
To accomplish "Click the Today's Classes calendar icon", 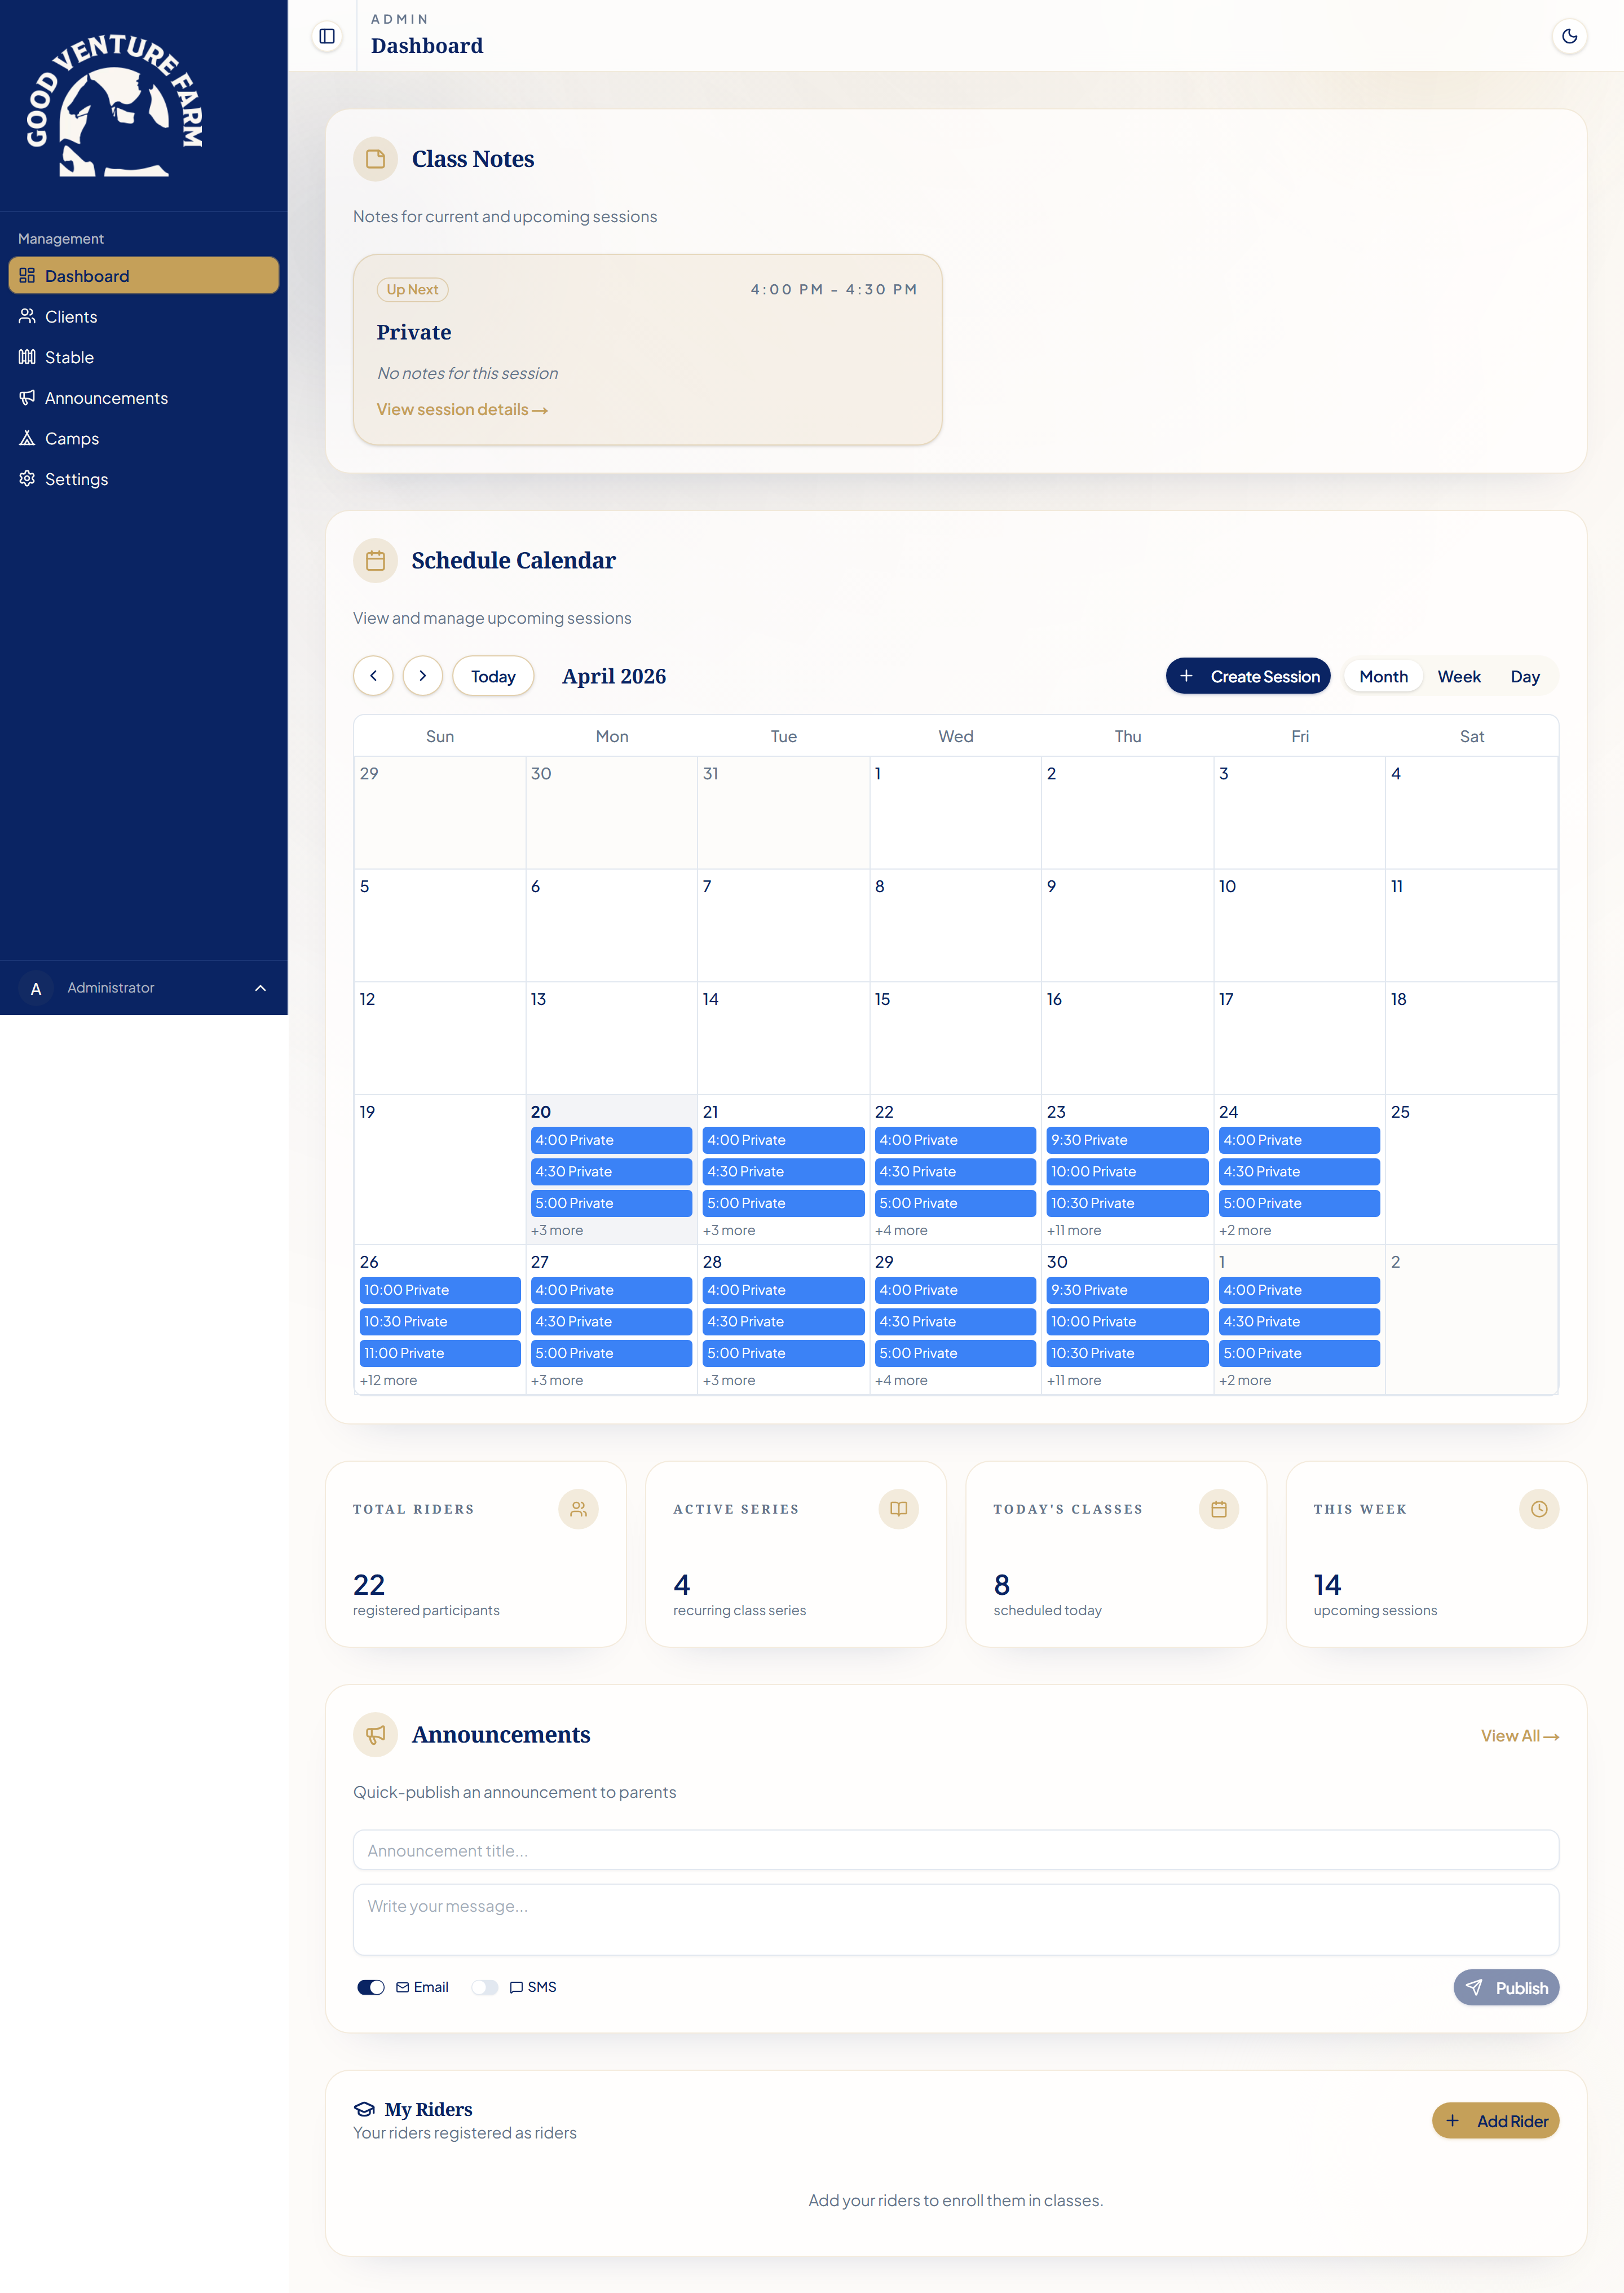I will click(1218, 1509).
